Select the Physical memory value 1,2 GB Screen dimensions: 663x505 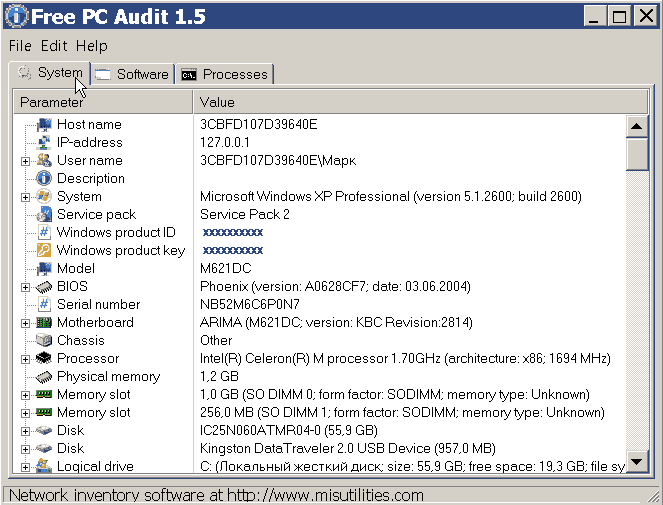tap(219, 376)
